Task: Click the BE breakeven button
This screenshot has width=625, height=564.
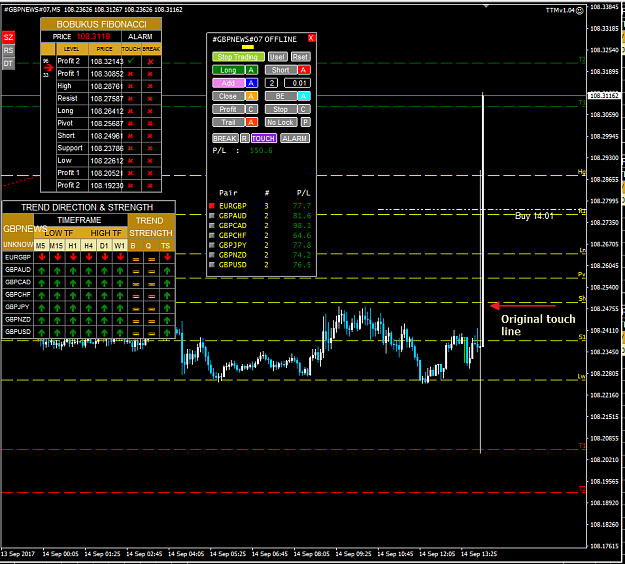Action: point(281,96)
